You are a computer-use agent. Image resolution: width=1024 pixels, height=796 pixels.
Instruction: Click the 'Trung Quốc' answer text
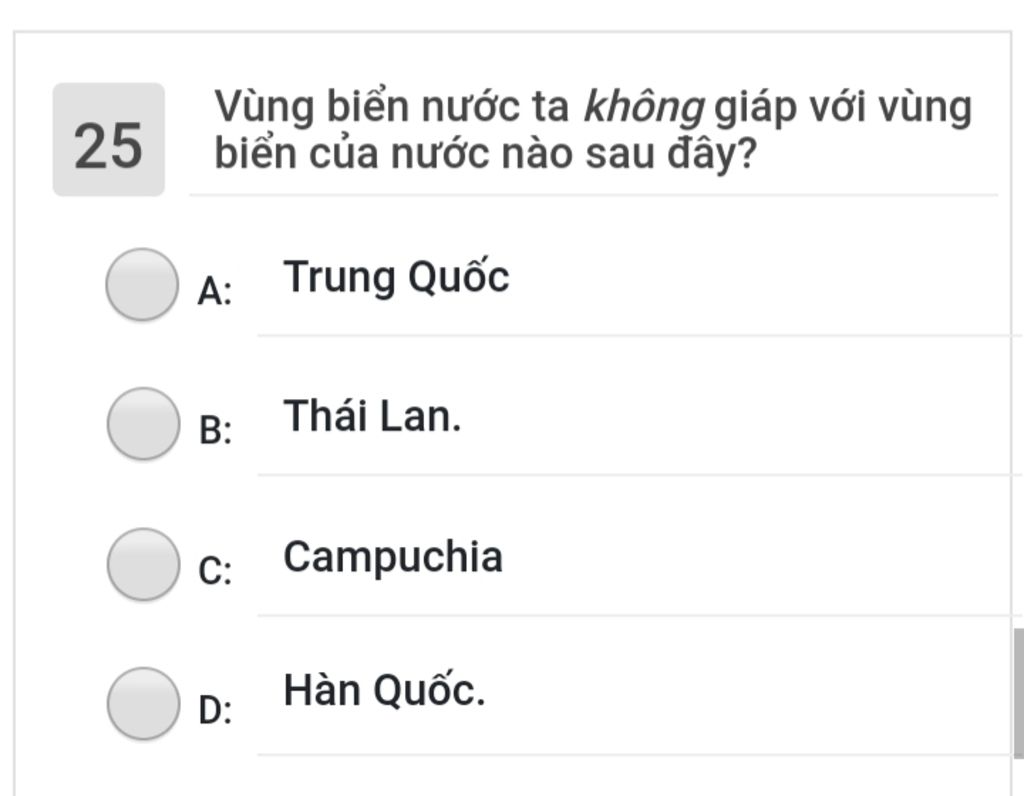(x=396, y=277)
